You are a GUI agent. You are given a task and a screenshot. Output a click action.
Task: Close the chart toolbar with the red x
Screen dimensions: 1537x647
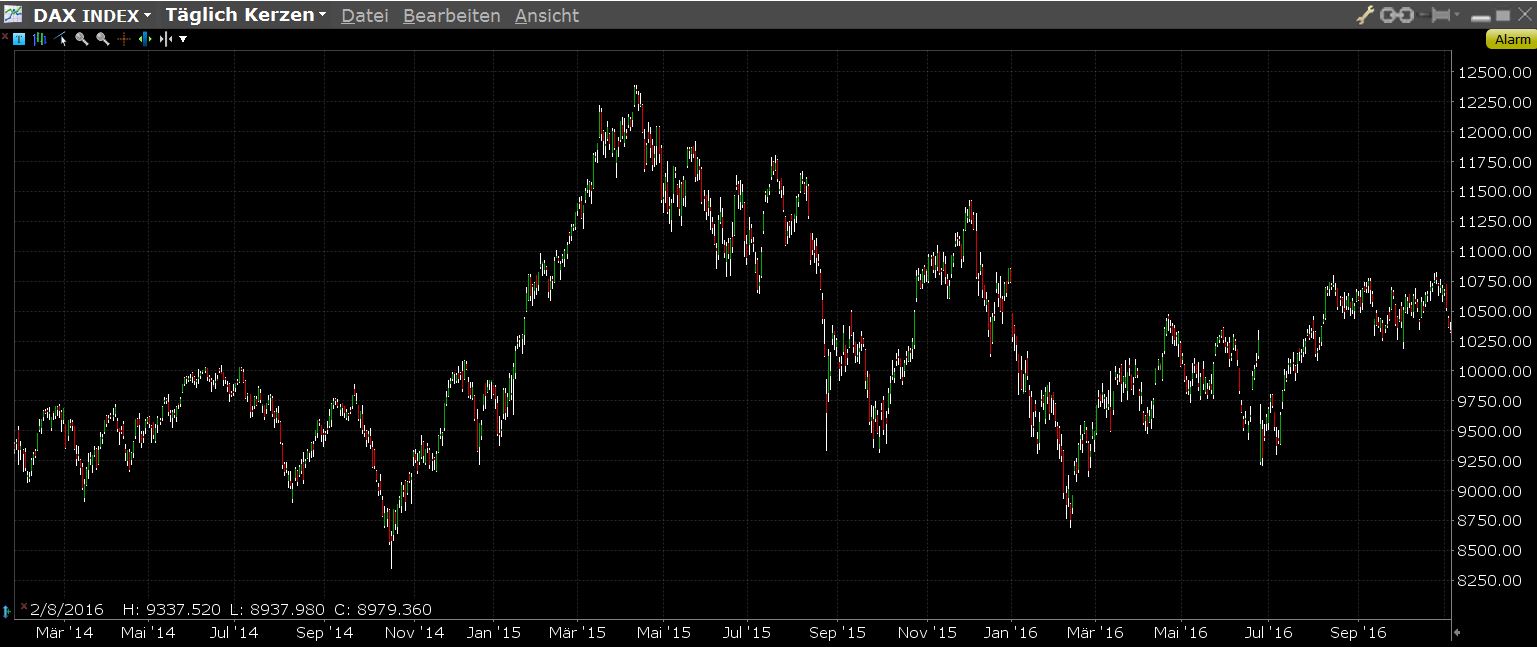[x=5, y=36]
